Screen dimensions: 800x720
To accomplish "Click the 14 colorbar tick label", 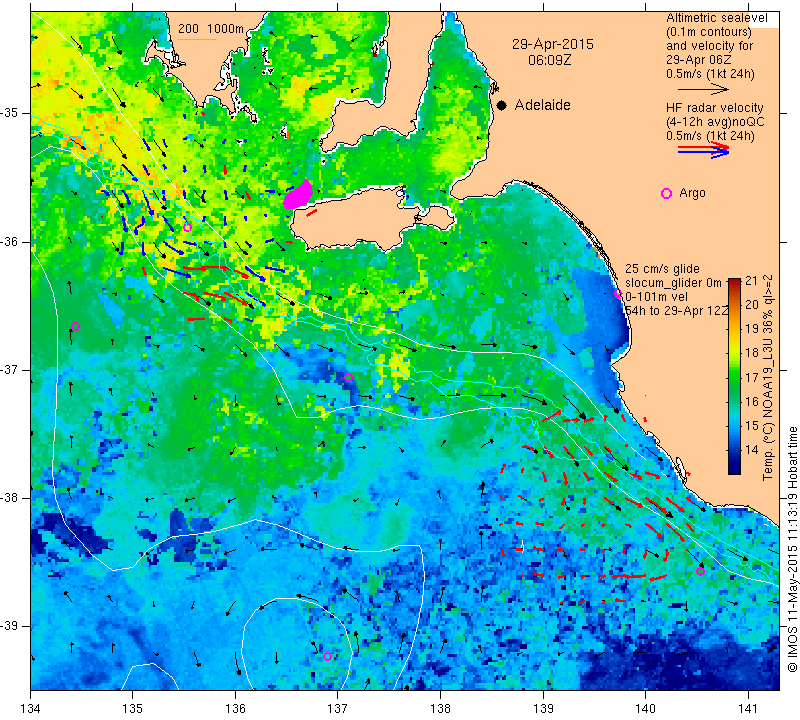I will tap(751, 450).
